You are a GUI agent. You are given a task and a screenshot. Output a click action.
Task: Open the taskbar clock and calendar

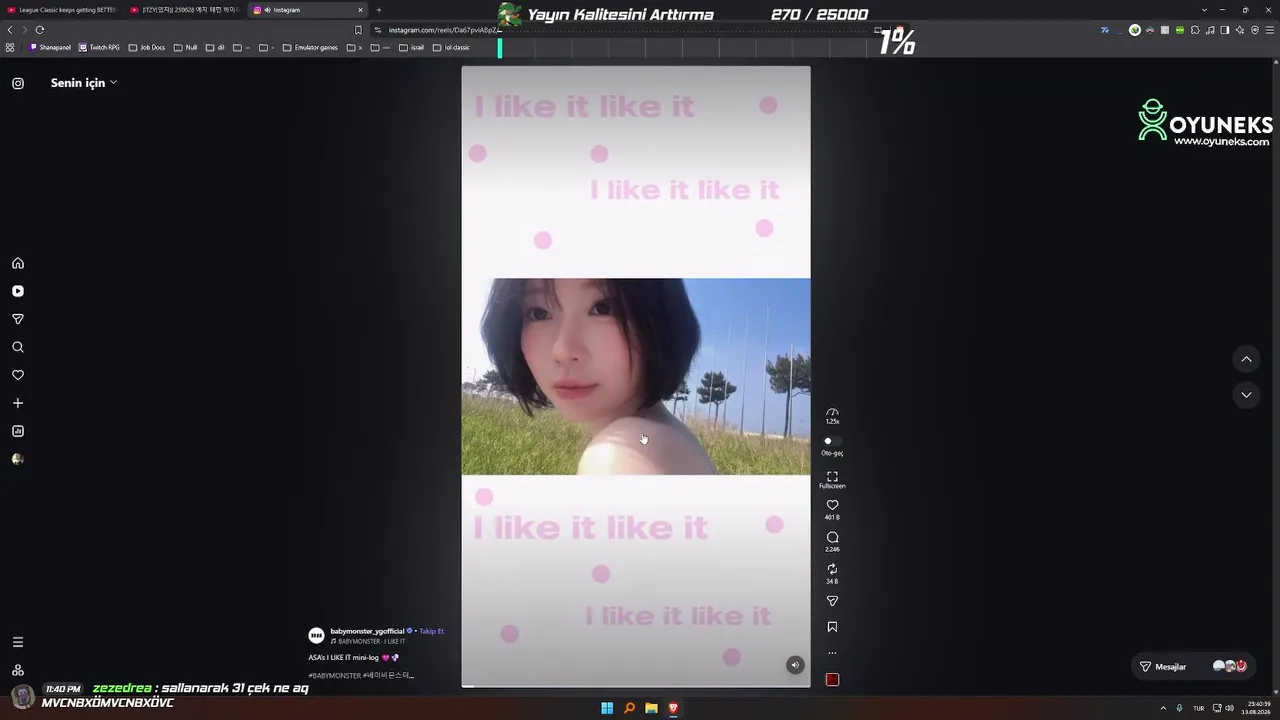coord(1256,708)
